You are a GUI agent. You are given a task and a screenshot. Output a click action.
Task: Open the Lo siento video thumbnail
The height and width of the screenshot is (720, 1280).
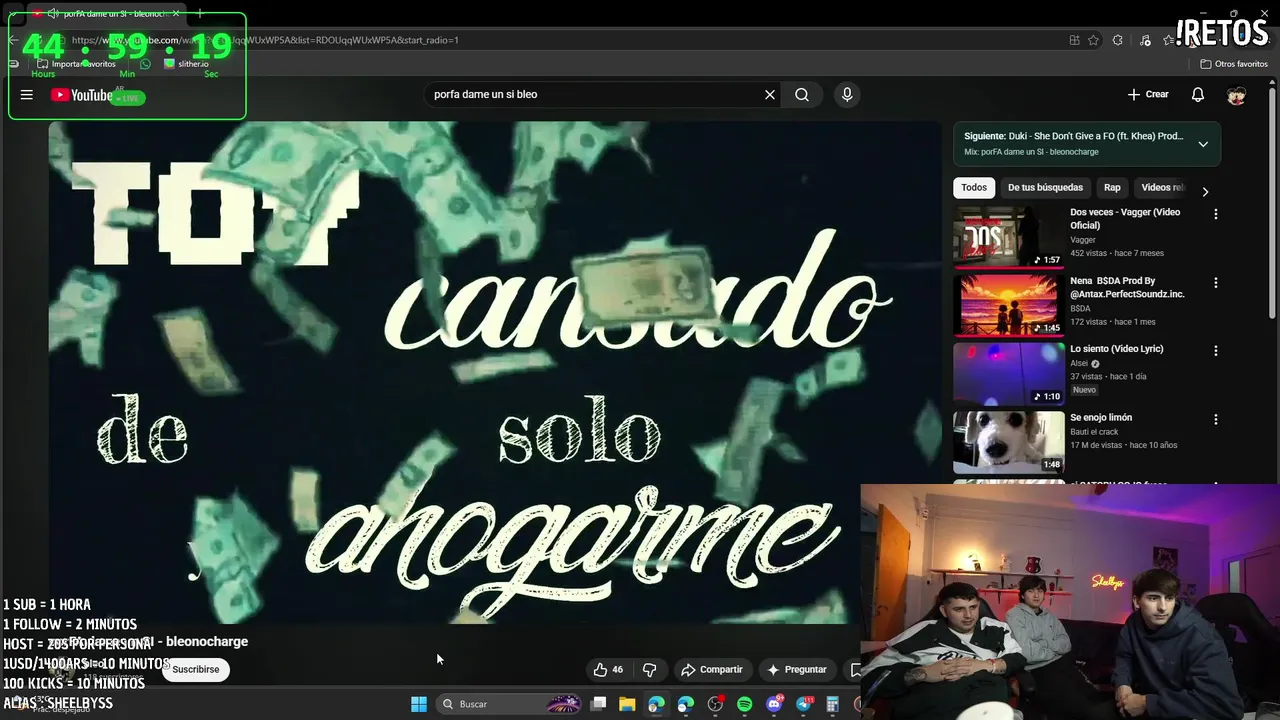tap(1009, 373)
